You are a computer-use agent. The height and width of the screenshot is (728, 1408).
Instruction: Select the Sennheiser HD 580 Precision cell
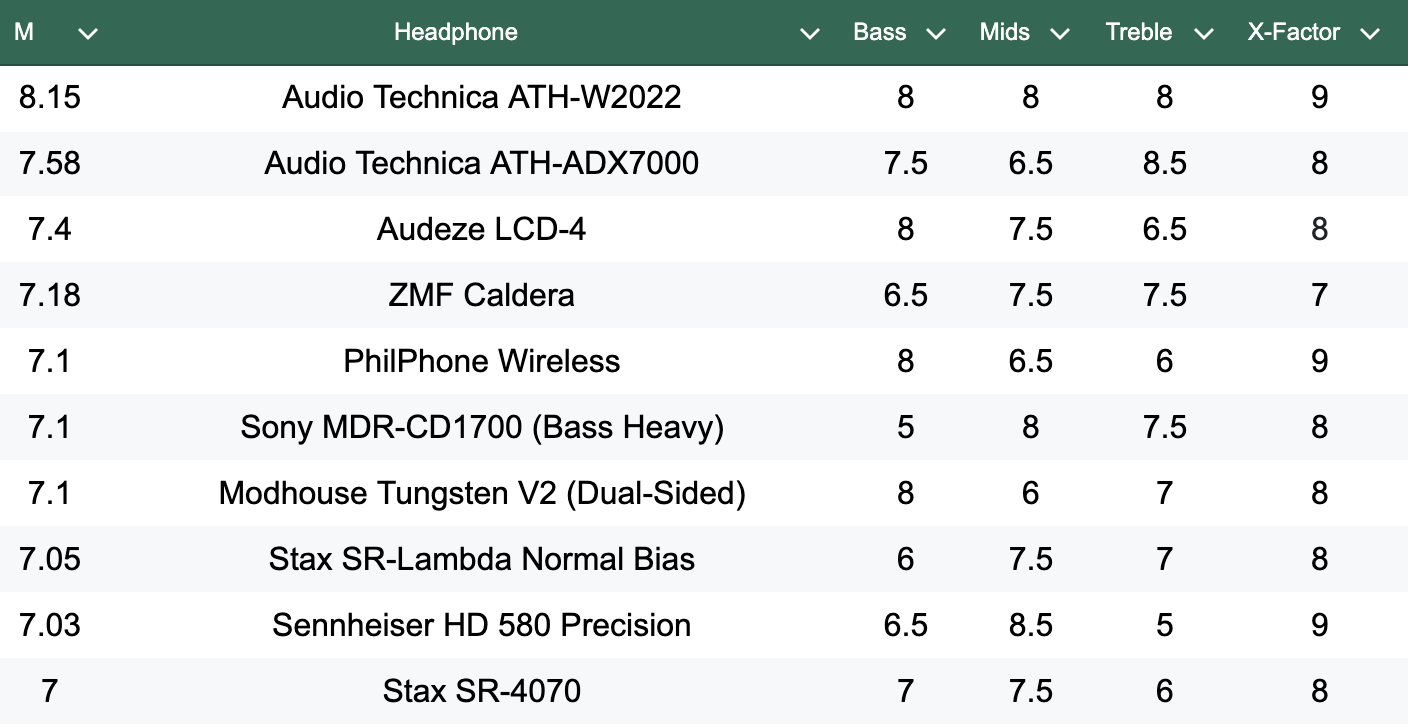(481, 625)
